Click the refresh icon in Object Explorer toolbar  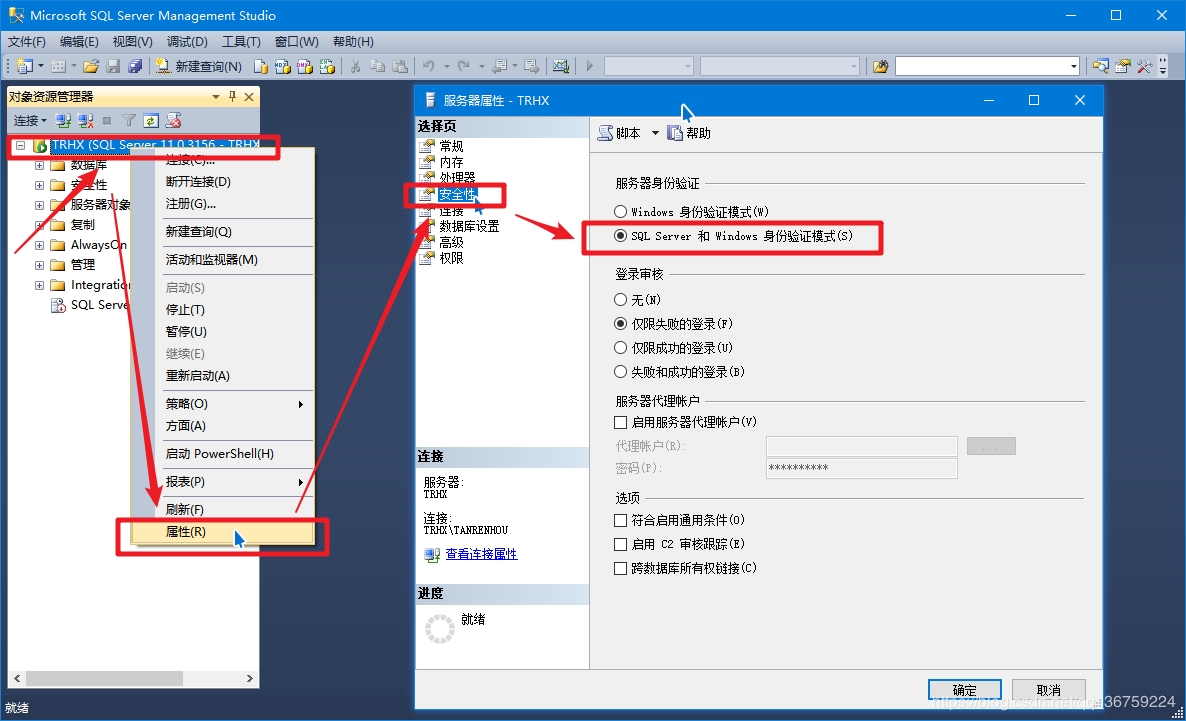pos(150,121)
